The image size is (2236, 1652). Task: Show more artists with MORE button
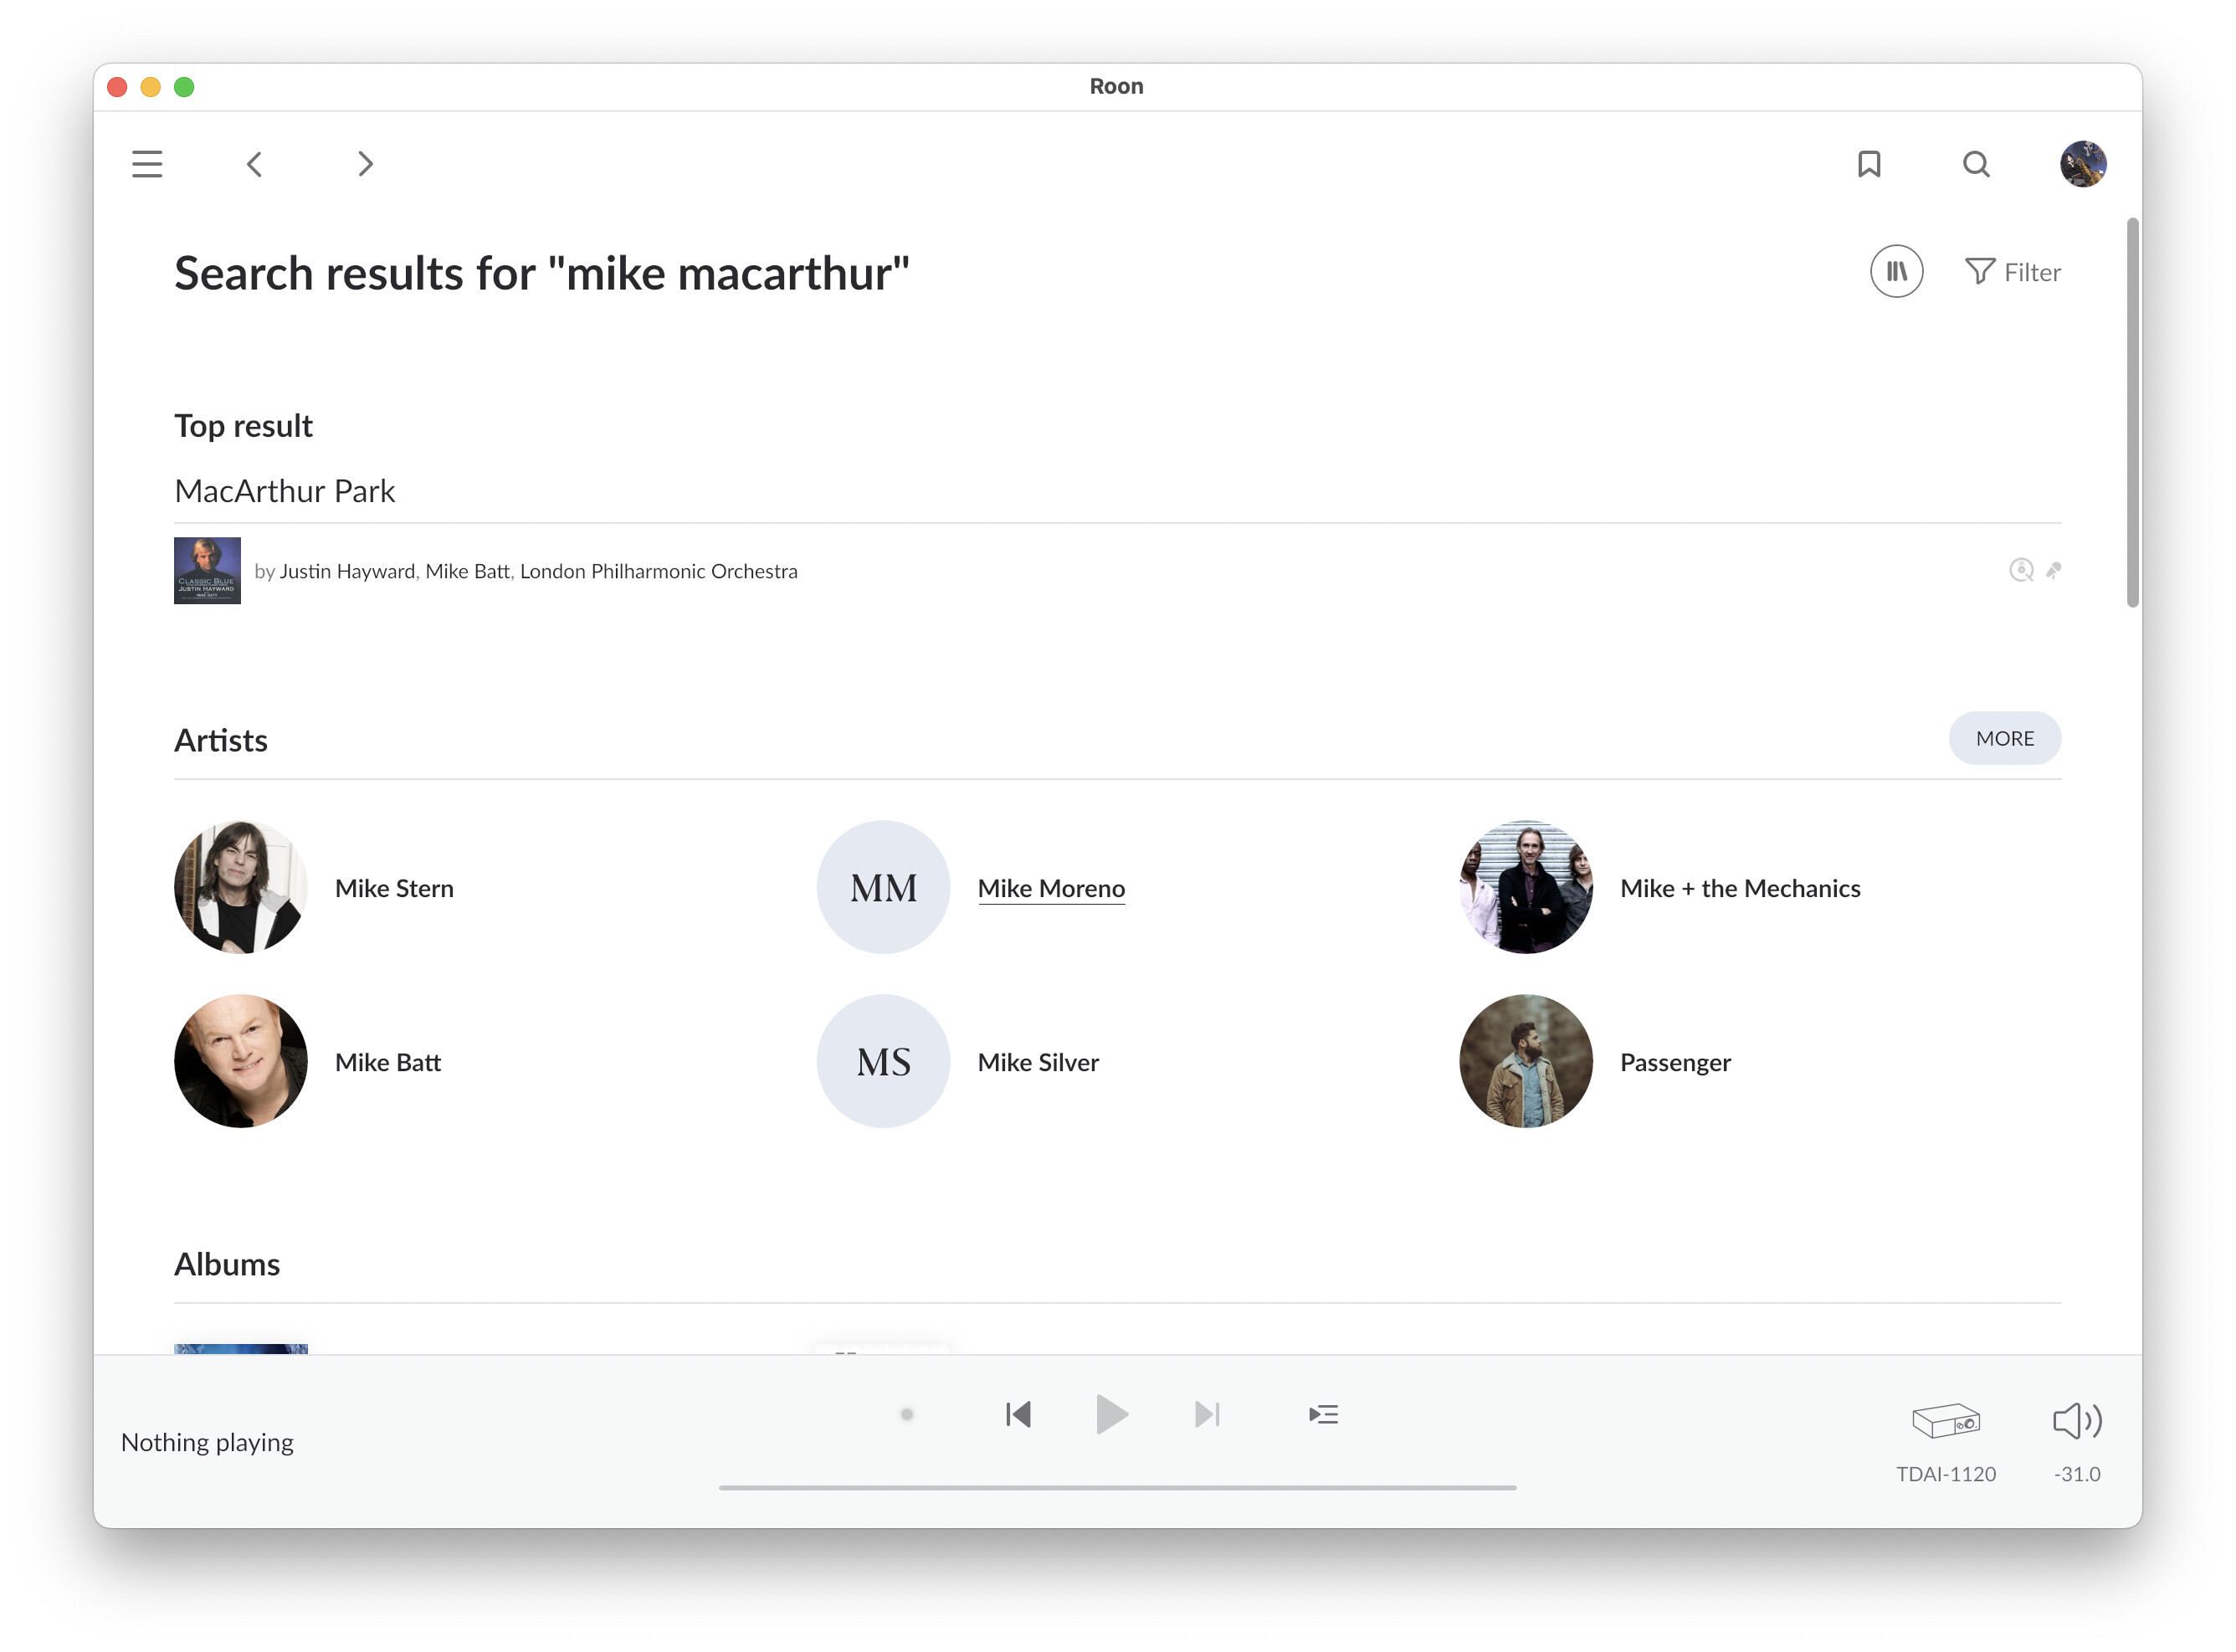(x=2004, y=738)
